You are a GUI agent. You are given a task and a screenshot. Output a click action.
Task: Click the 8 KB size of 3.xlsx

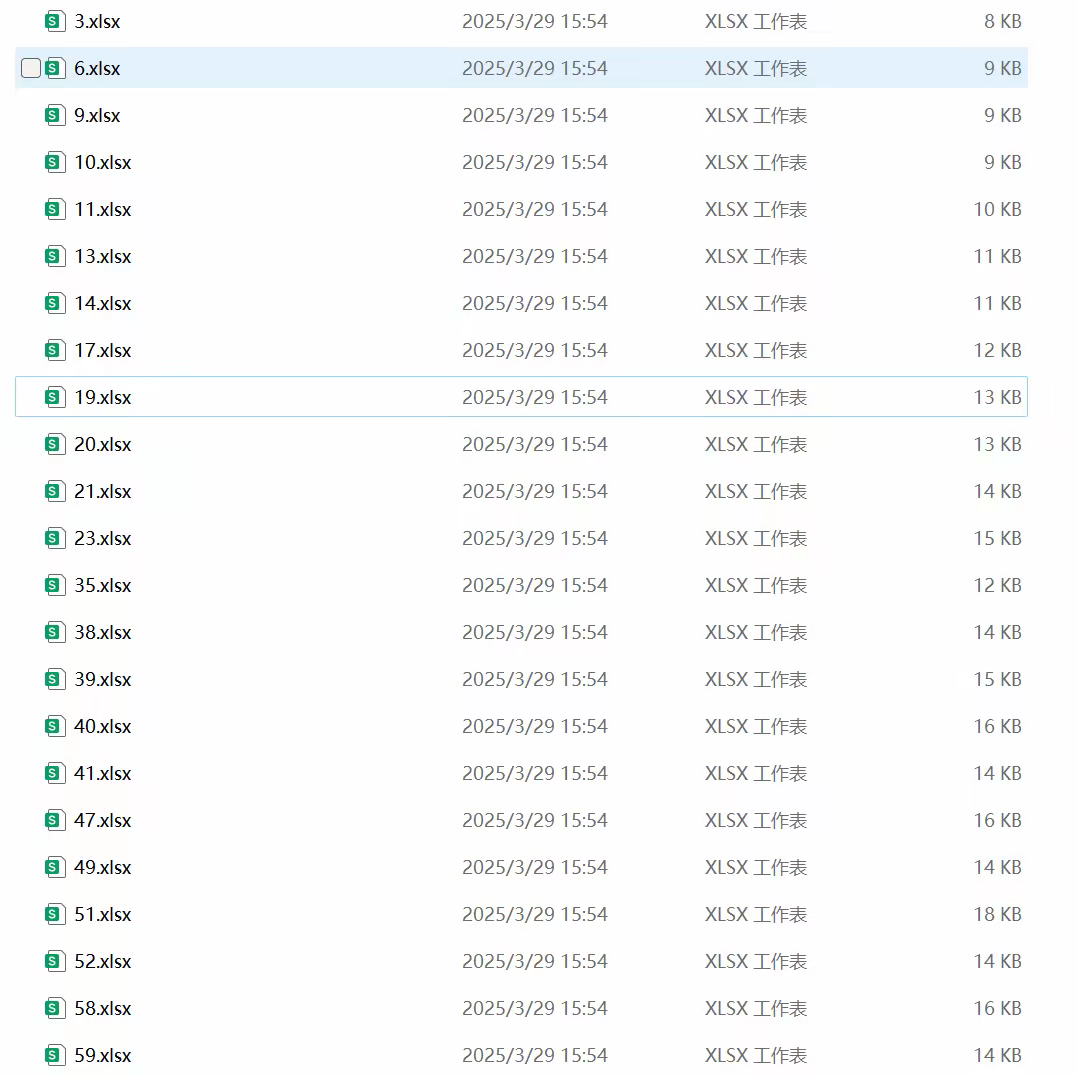point(1002,21)
